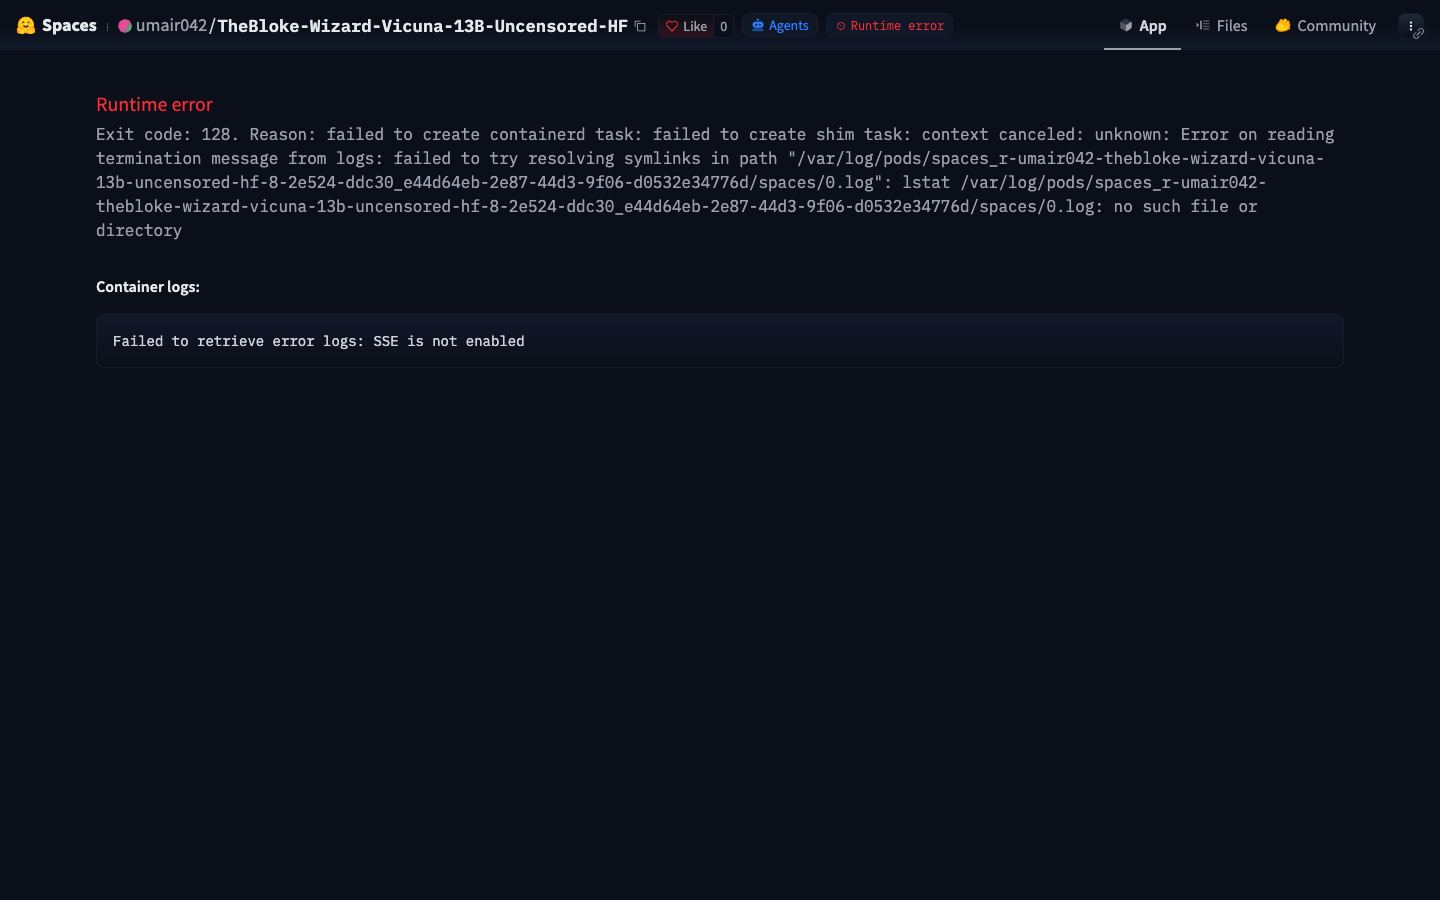1440x900 pixels.
Task: Open the Agents button
Action: 780,26
